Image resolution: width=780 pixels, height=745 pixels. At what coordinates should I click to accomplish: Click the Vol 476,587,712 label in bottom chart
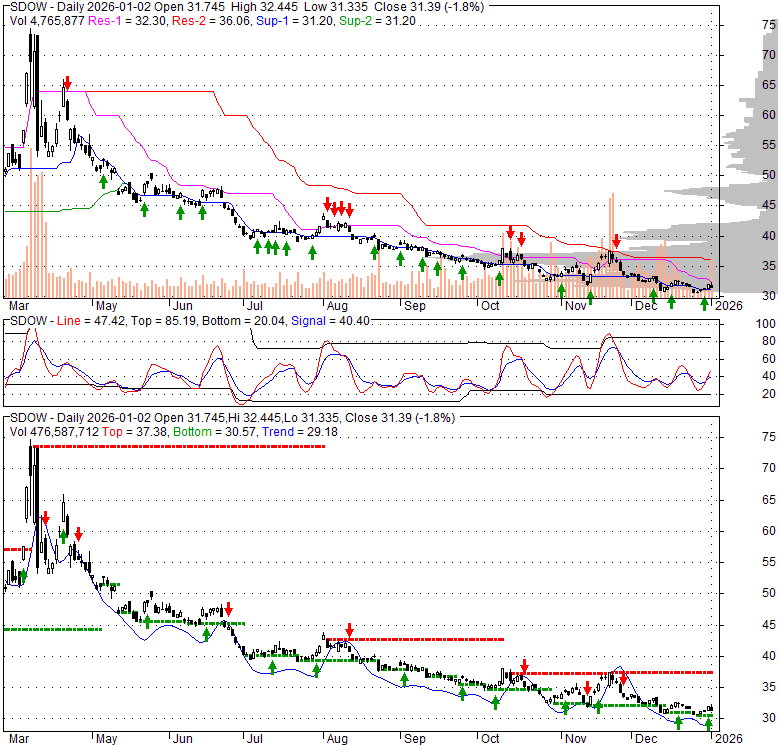tap(54, 432)
